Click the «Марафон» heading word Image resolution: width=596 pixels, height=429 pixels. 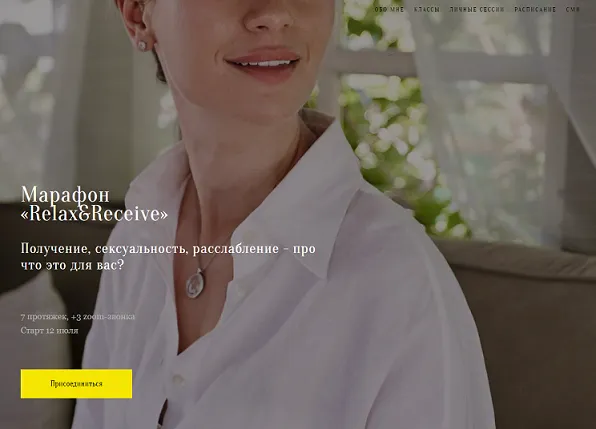[x=65, y=195]
